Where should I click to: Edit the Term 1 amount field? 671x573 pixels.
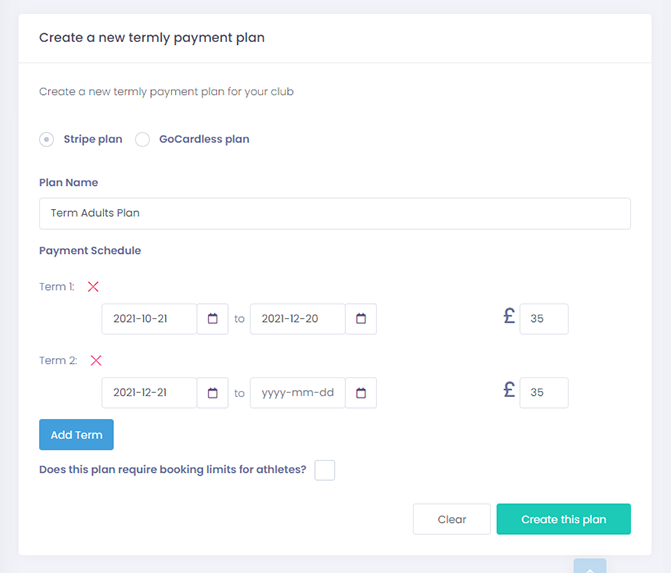[x=544, y=319]
